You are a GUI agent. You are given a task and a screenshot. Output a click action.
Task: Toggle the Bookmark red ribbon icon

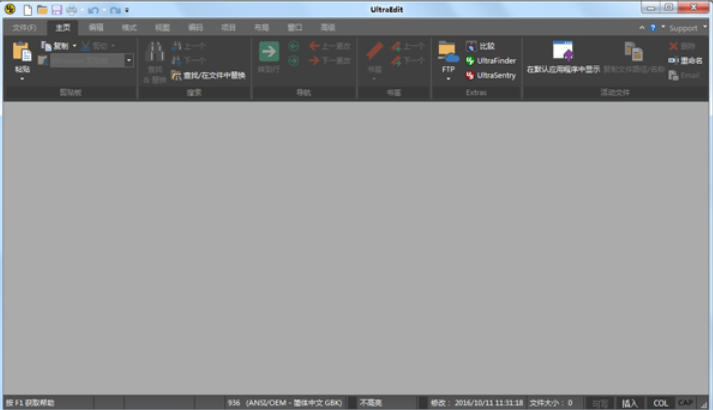(x=374, y=51)
